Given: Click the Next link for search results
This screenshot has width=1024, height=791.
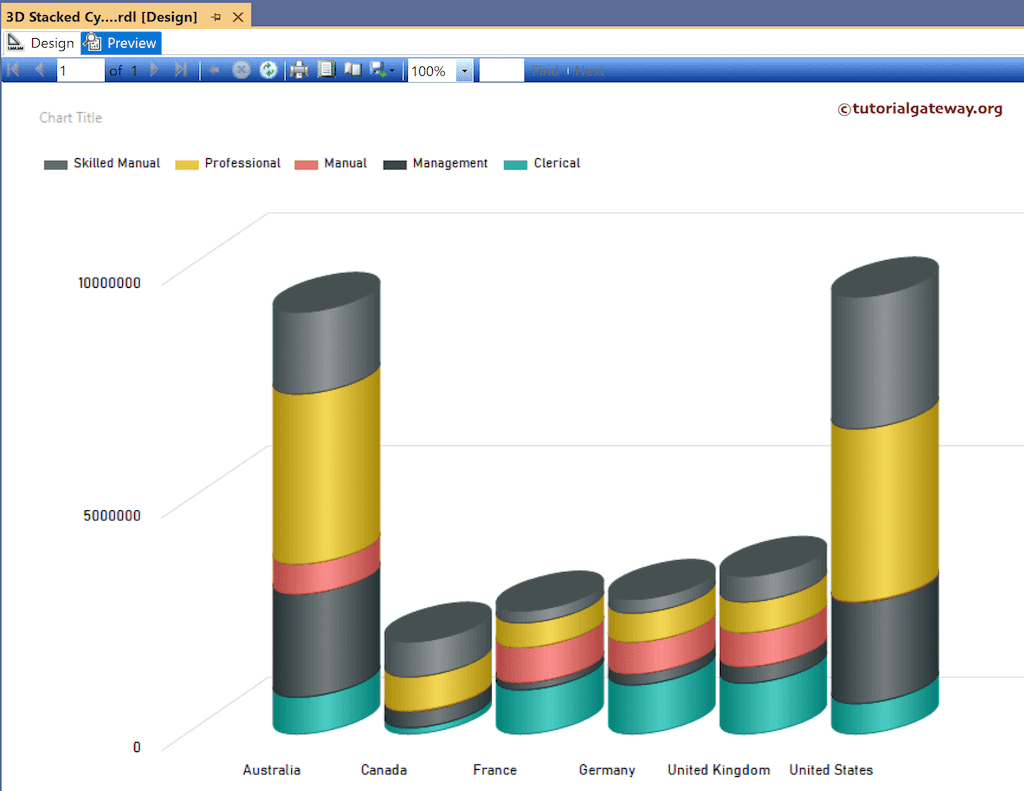Looking at the screenshot, I should 590,70.
